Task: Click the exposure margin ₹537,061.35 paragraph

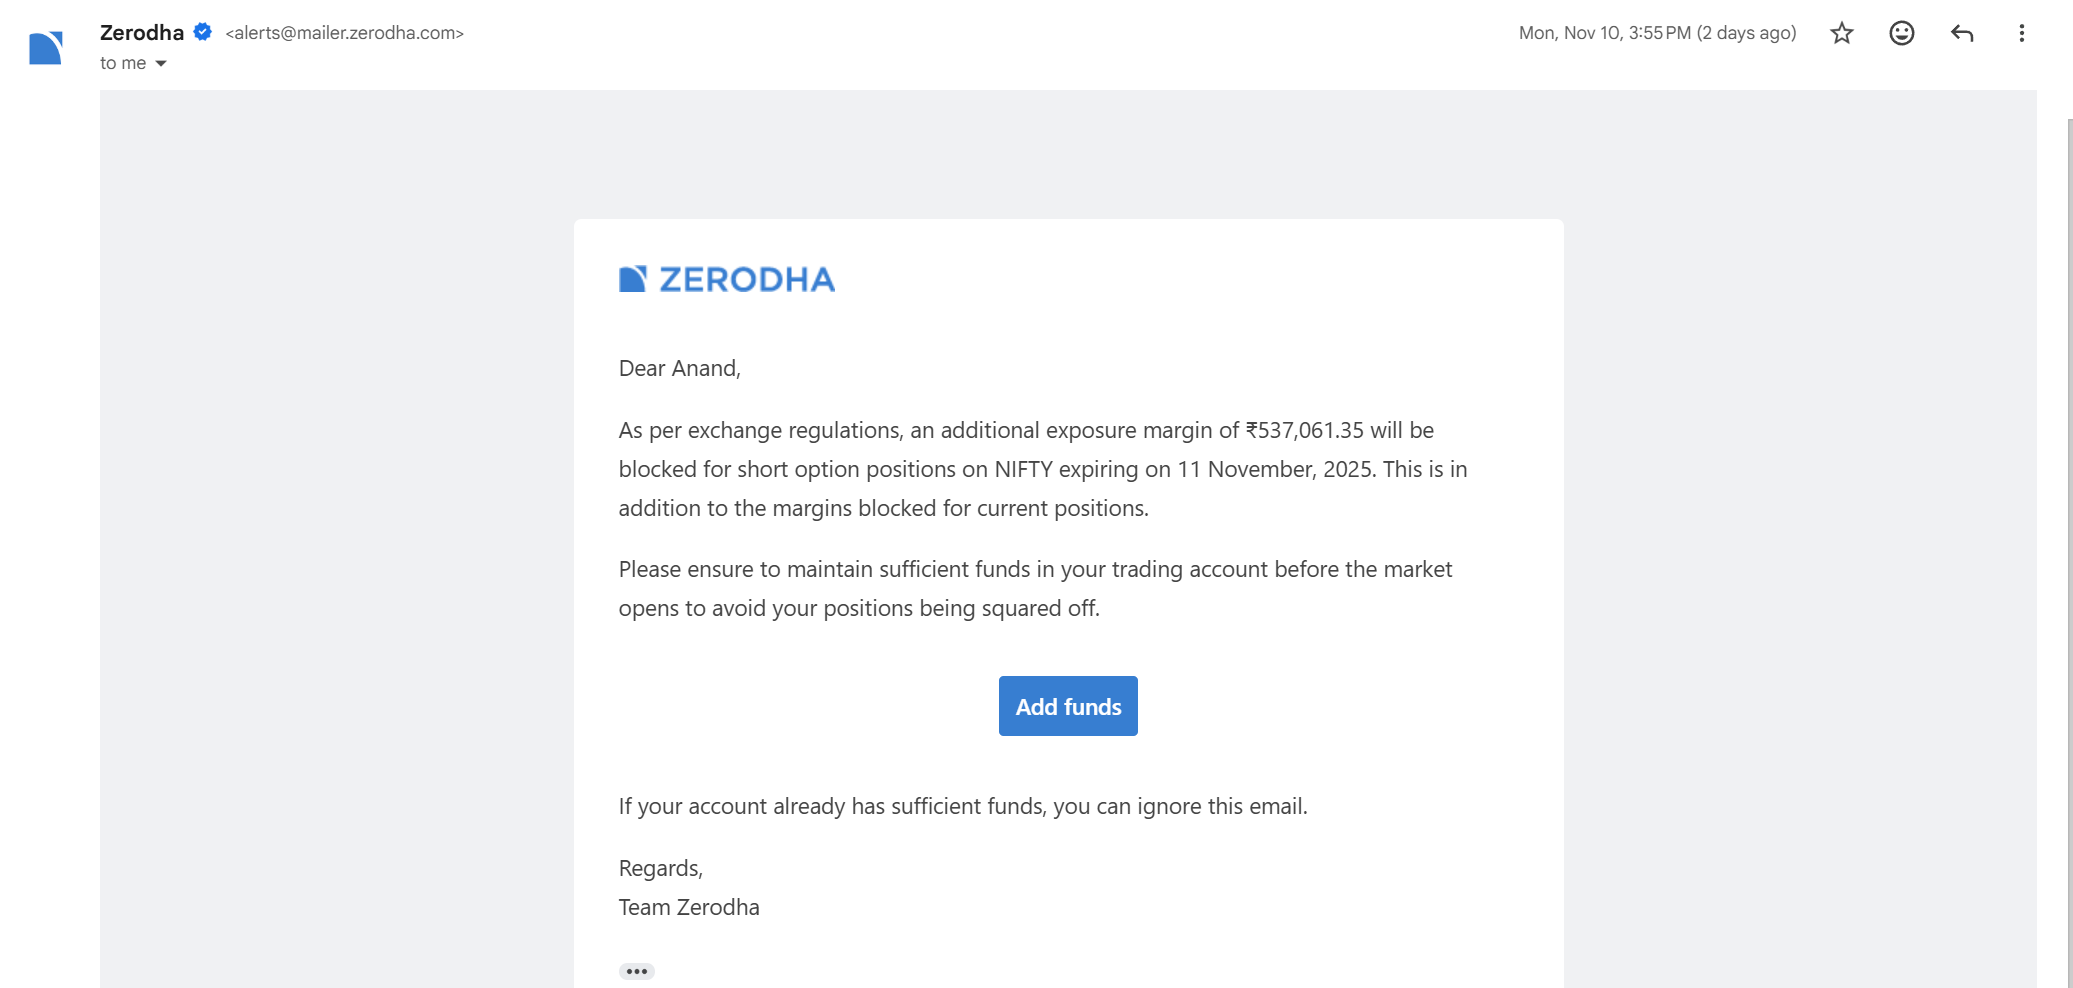Action: pos(1042,469)
